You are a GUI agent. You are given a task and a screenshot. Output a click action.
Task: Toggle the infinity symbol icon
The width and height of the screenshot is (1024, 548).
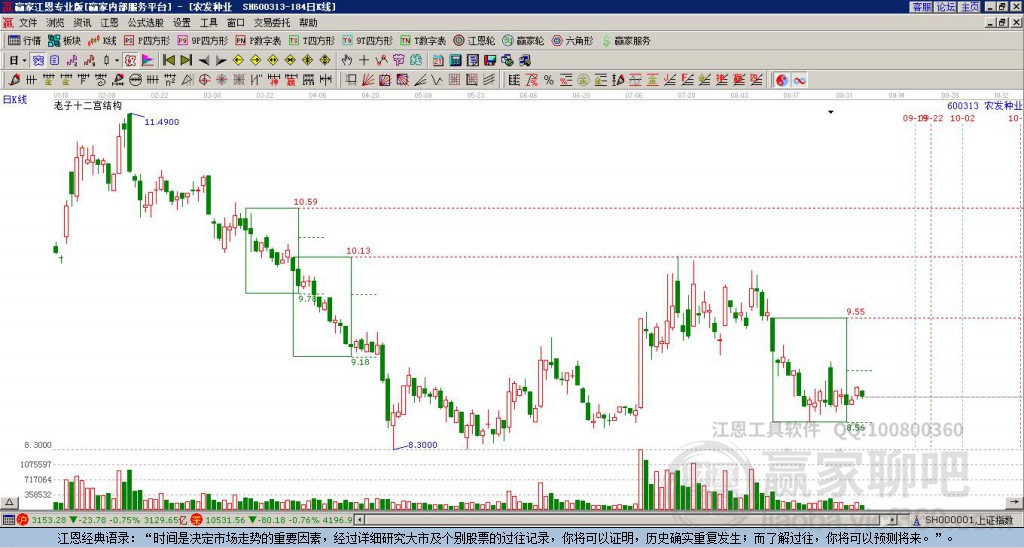click(799, 80)
